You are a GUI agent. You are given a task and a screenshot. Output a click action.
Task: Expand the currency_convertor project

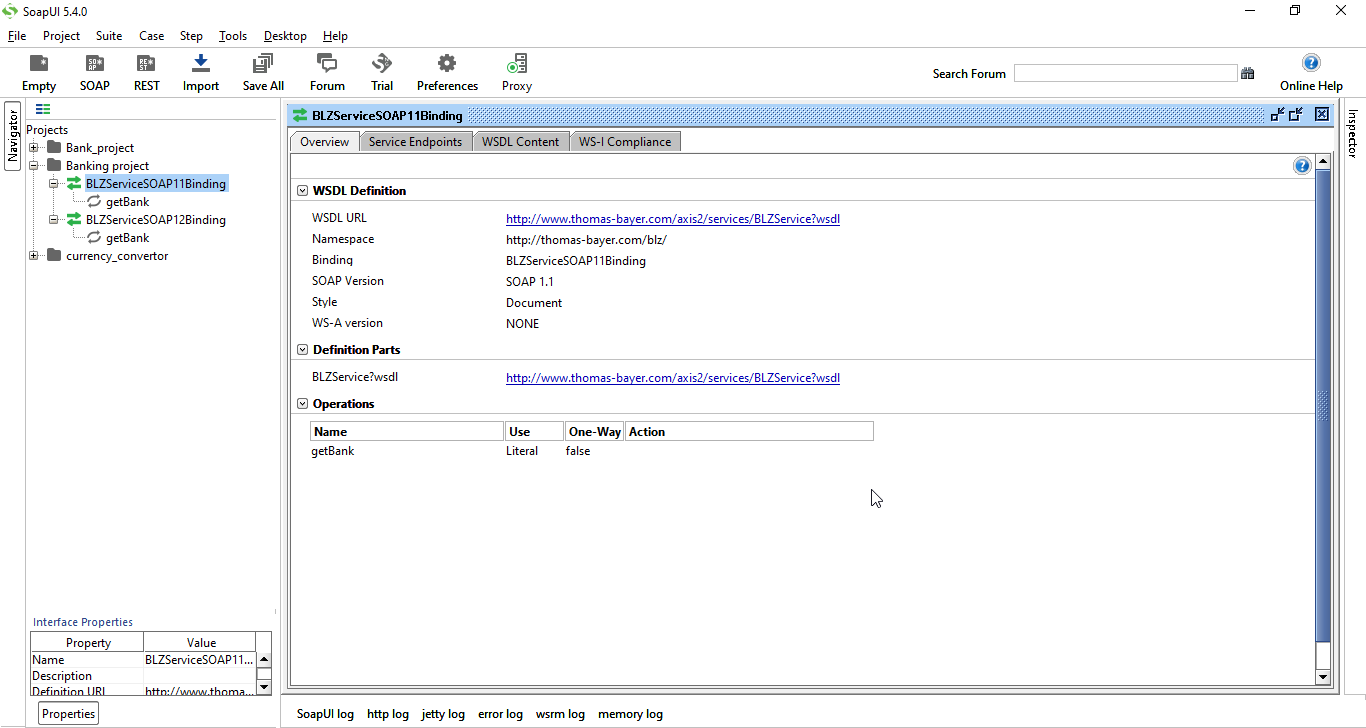33,255
